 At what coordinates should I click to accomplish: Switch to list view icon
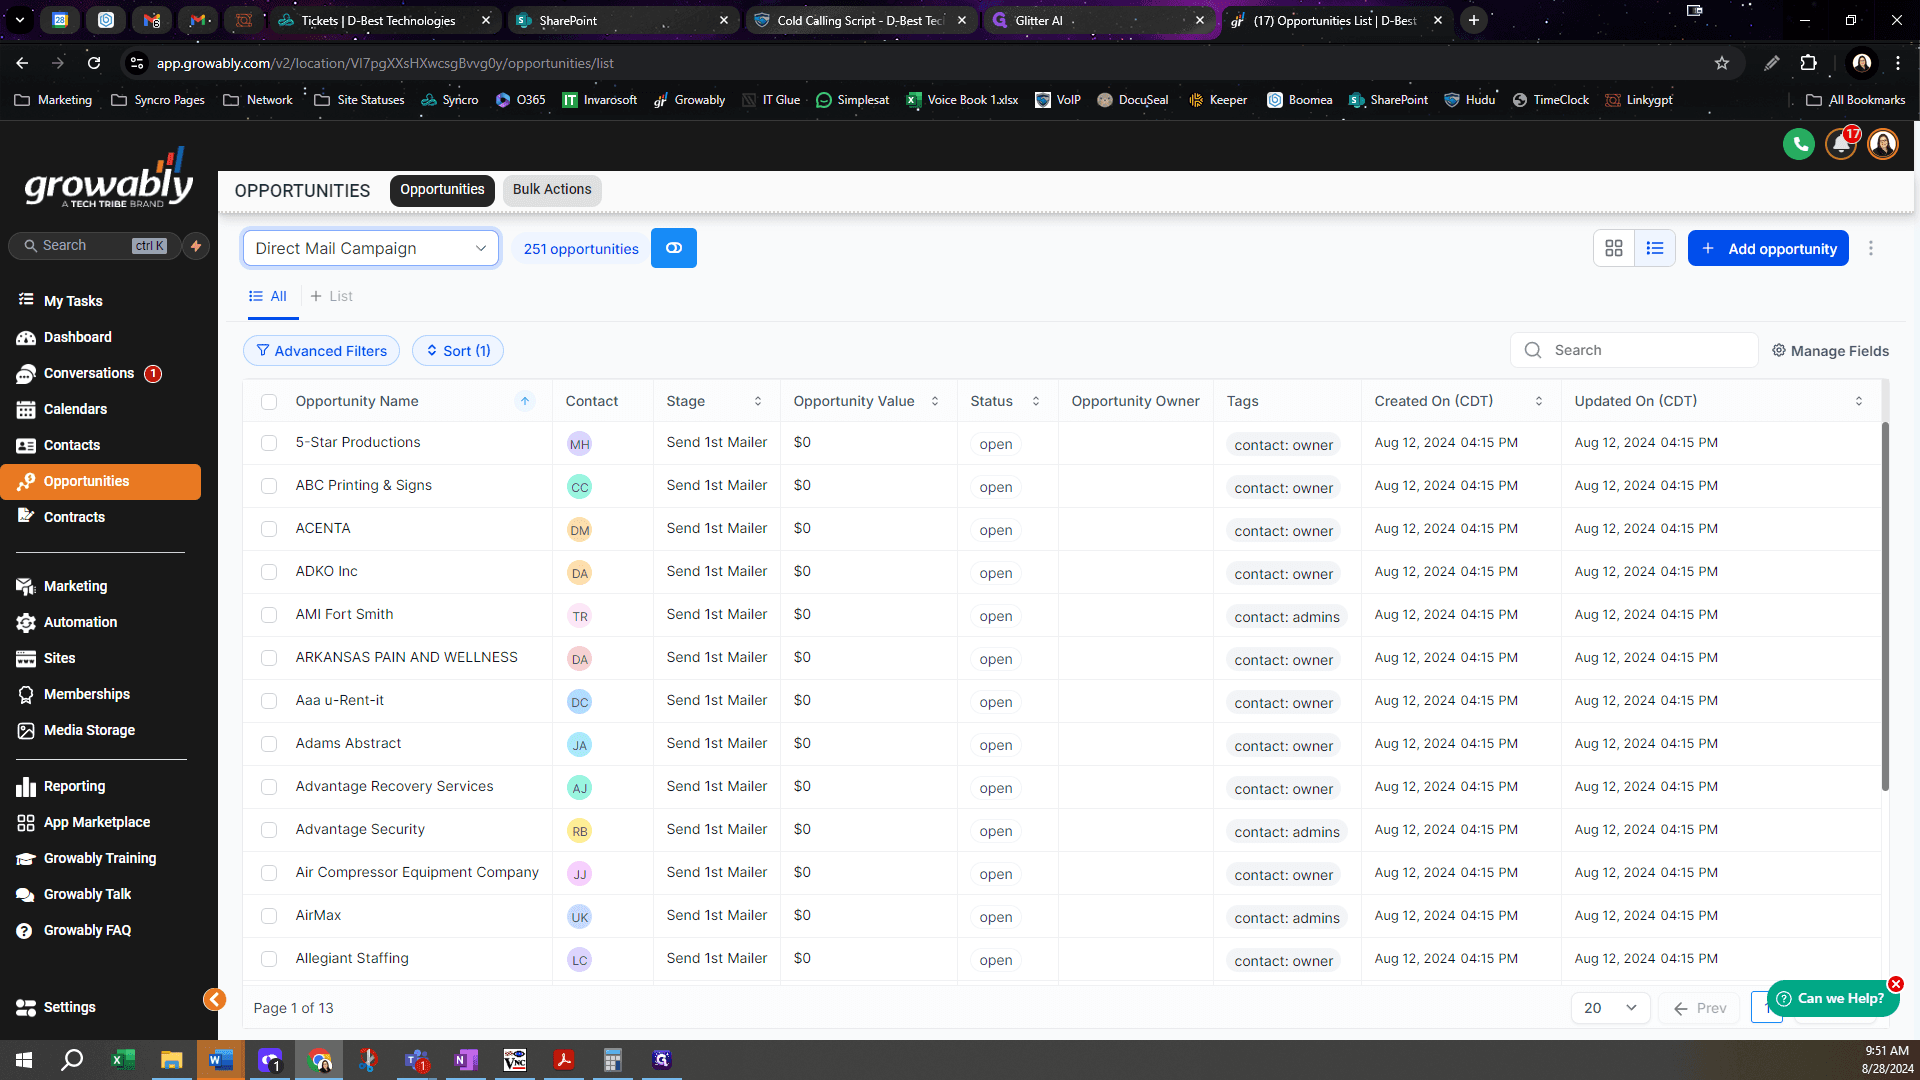coord(1655,249)
